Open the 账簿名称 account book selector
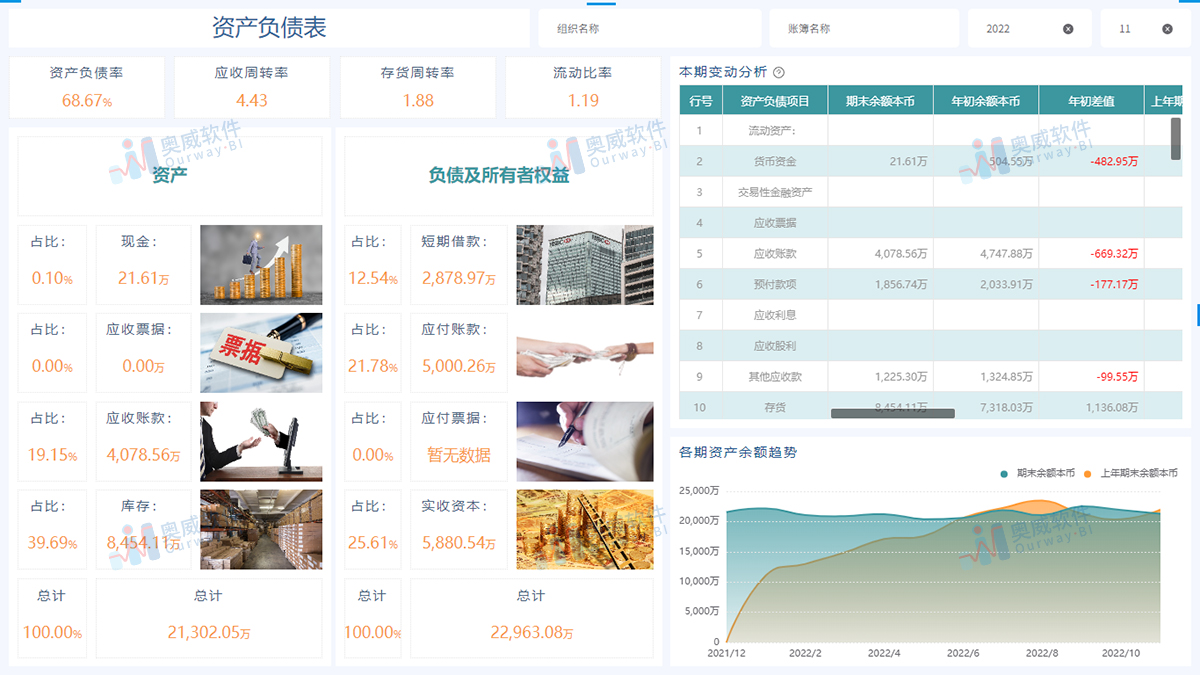This screenshot has width=1200, height=675. click(864, 28)
